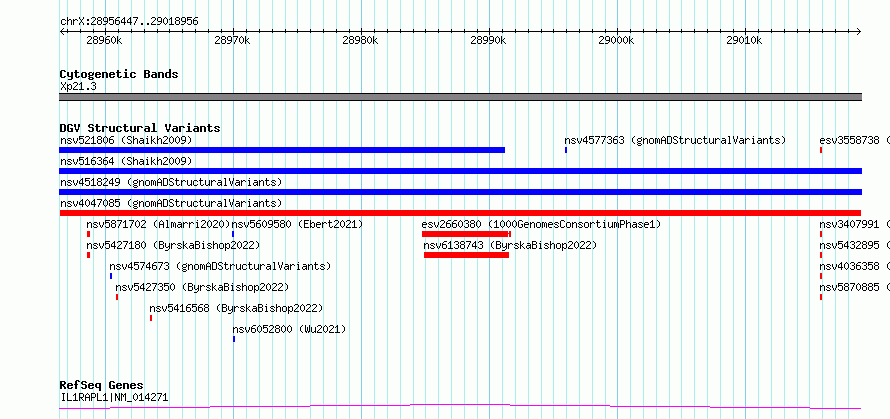Click the red esv3558738 marker

(821, 150)
